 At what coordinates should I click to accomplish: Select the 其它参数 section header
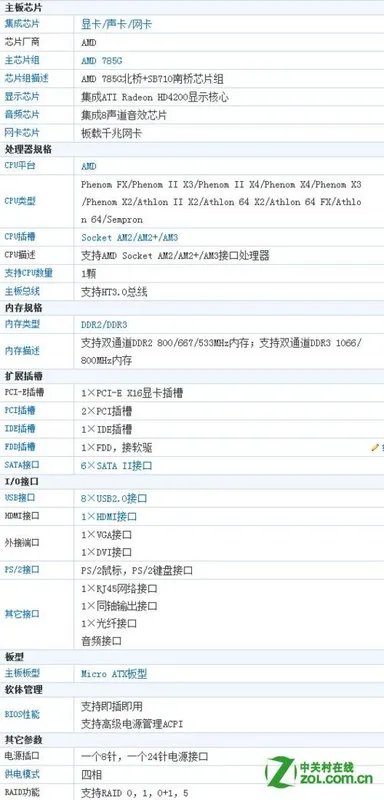23,740
